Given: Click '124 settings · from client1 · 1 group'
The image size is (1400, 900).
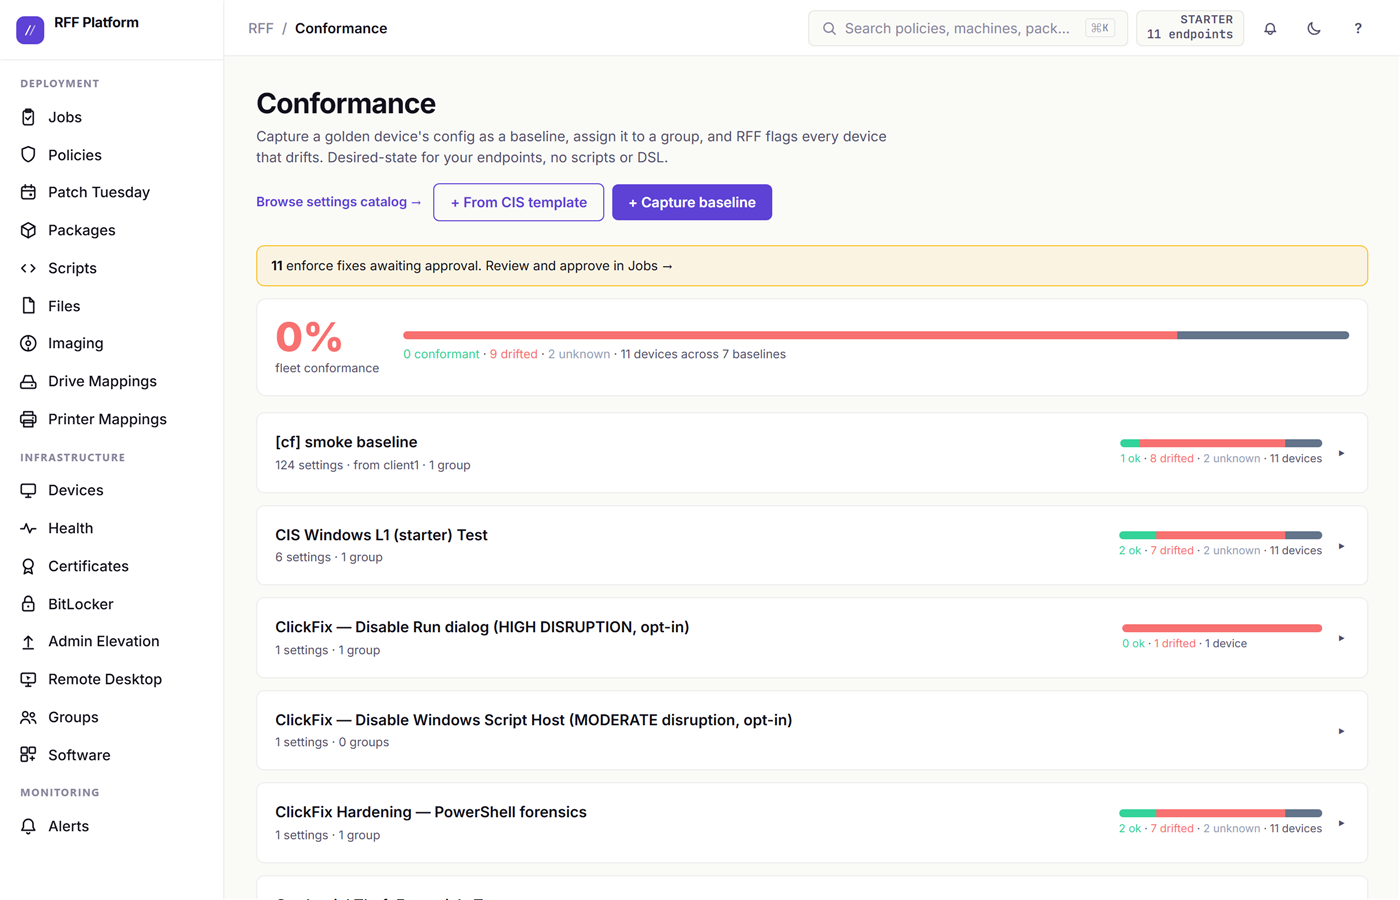Looking at the screenshot, I should (x=373, y=465).
